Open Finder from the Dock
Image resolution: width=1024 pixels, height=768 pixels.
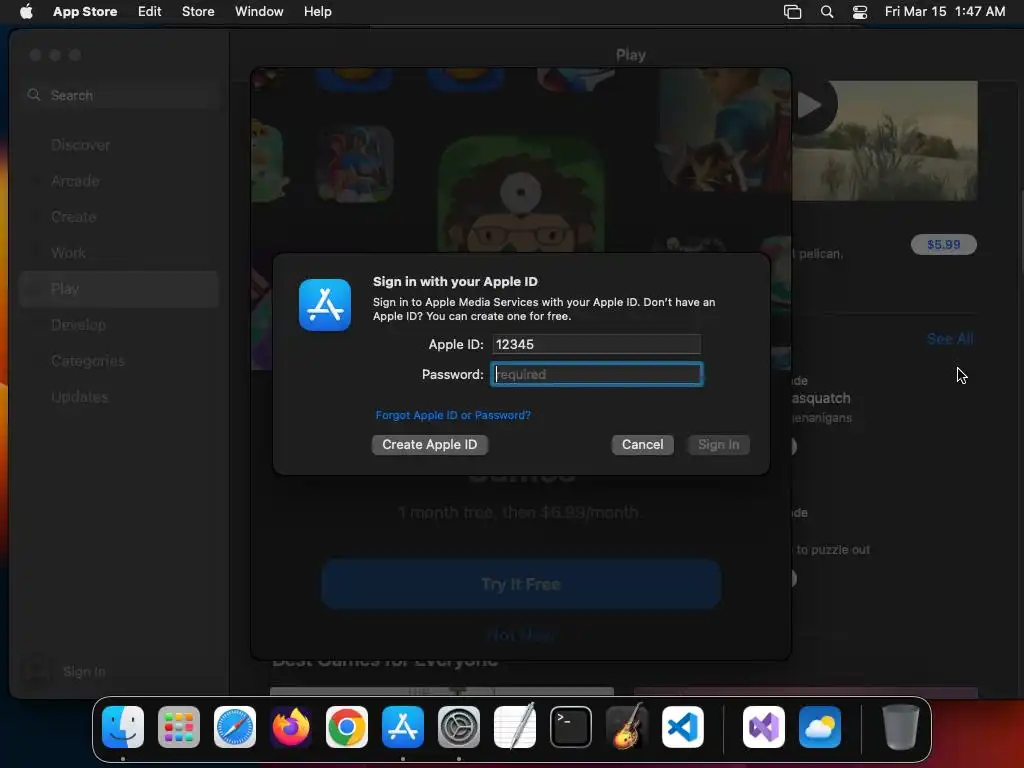point(123,727)
